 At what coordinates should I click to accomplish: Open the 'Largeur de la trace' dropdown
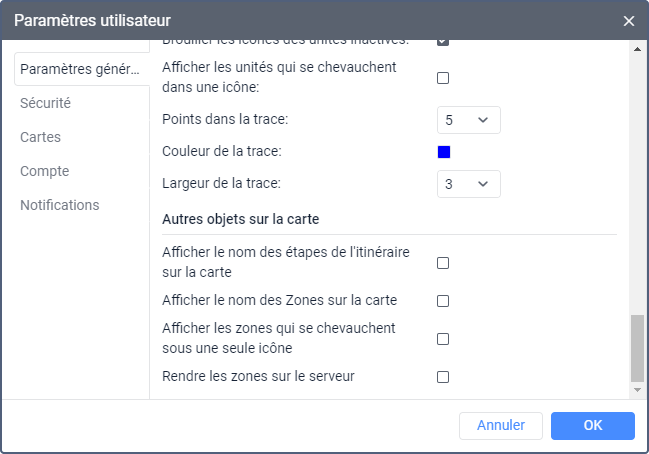pos(468,184)
